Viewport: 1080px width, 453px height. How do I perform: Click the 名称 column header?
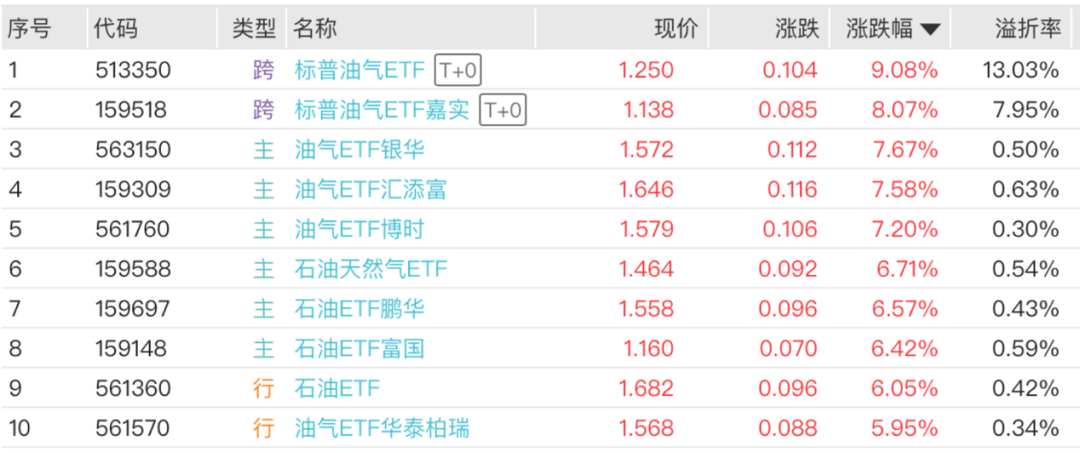[315, 29]
